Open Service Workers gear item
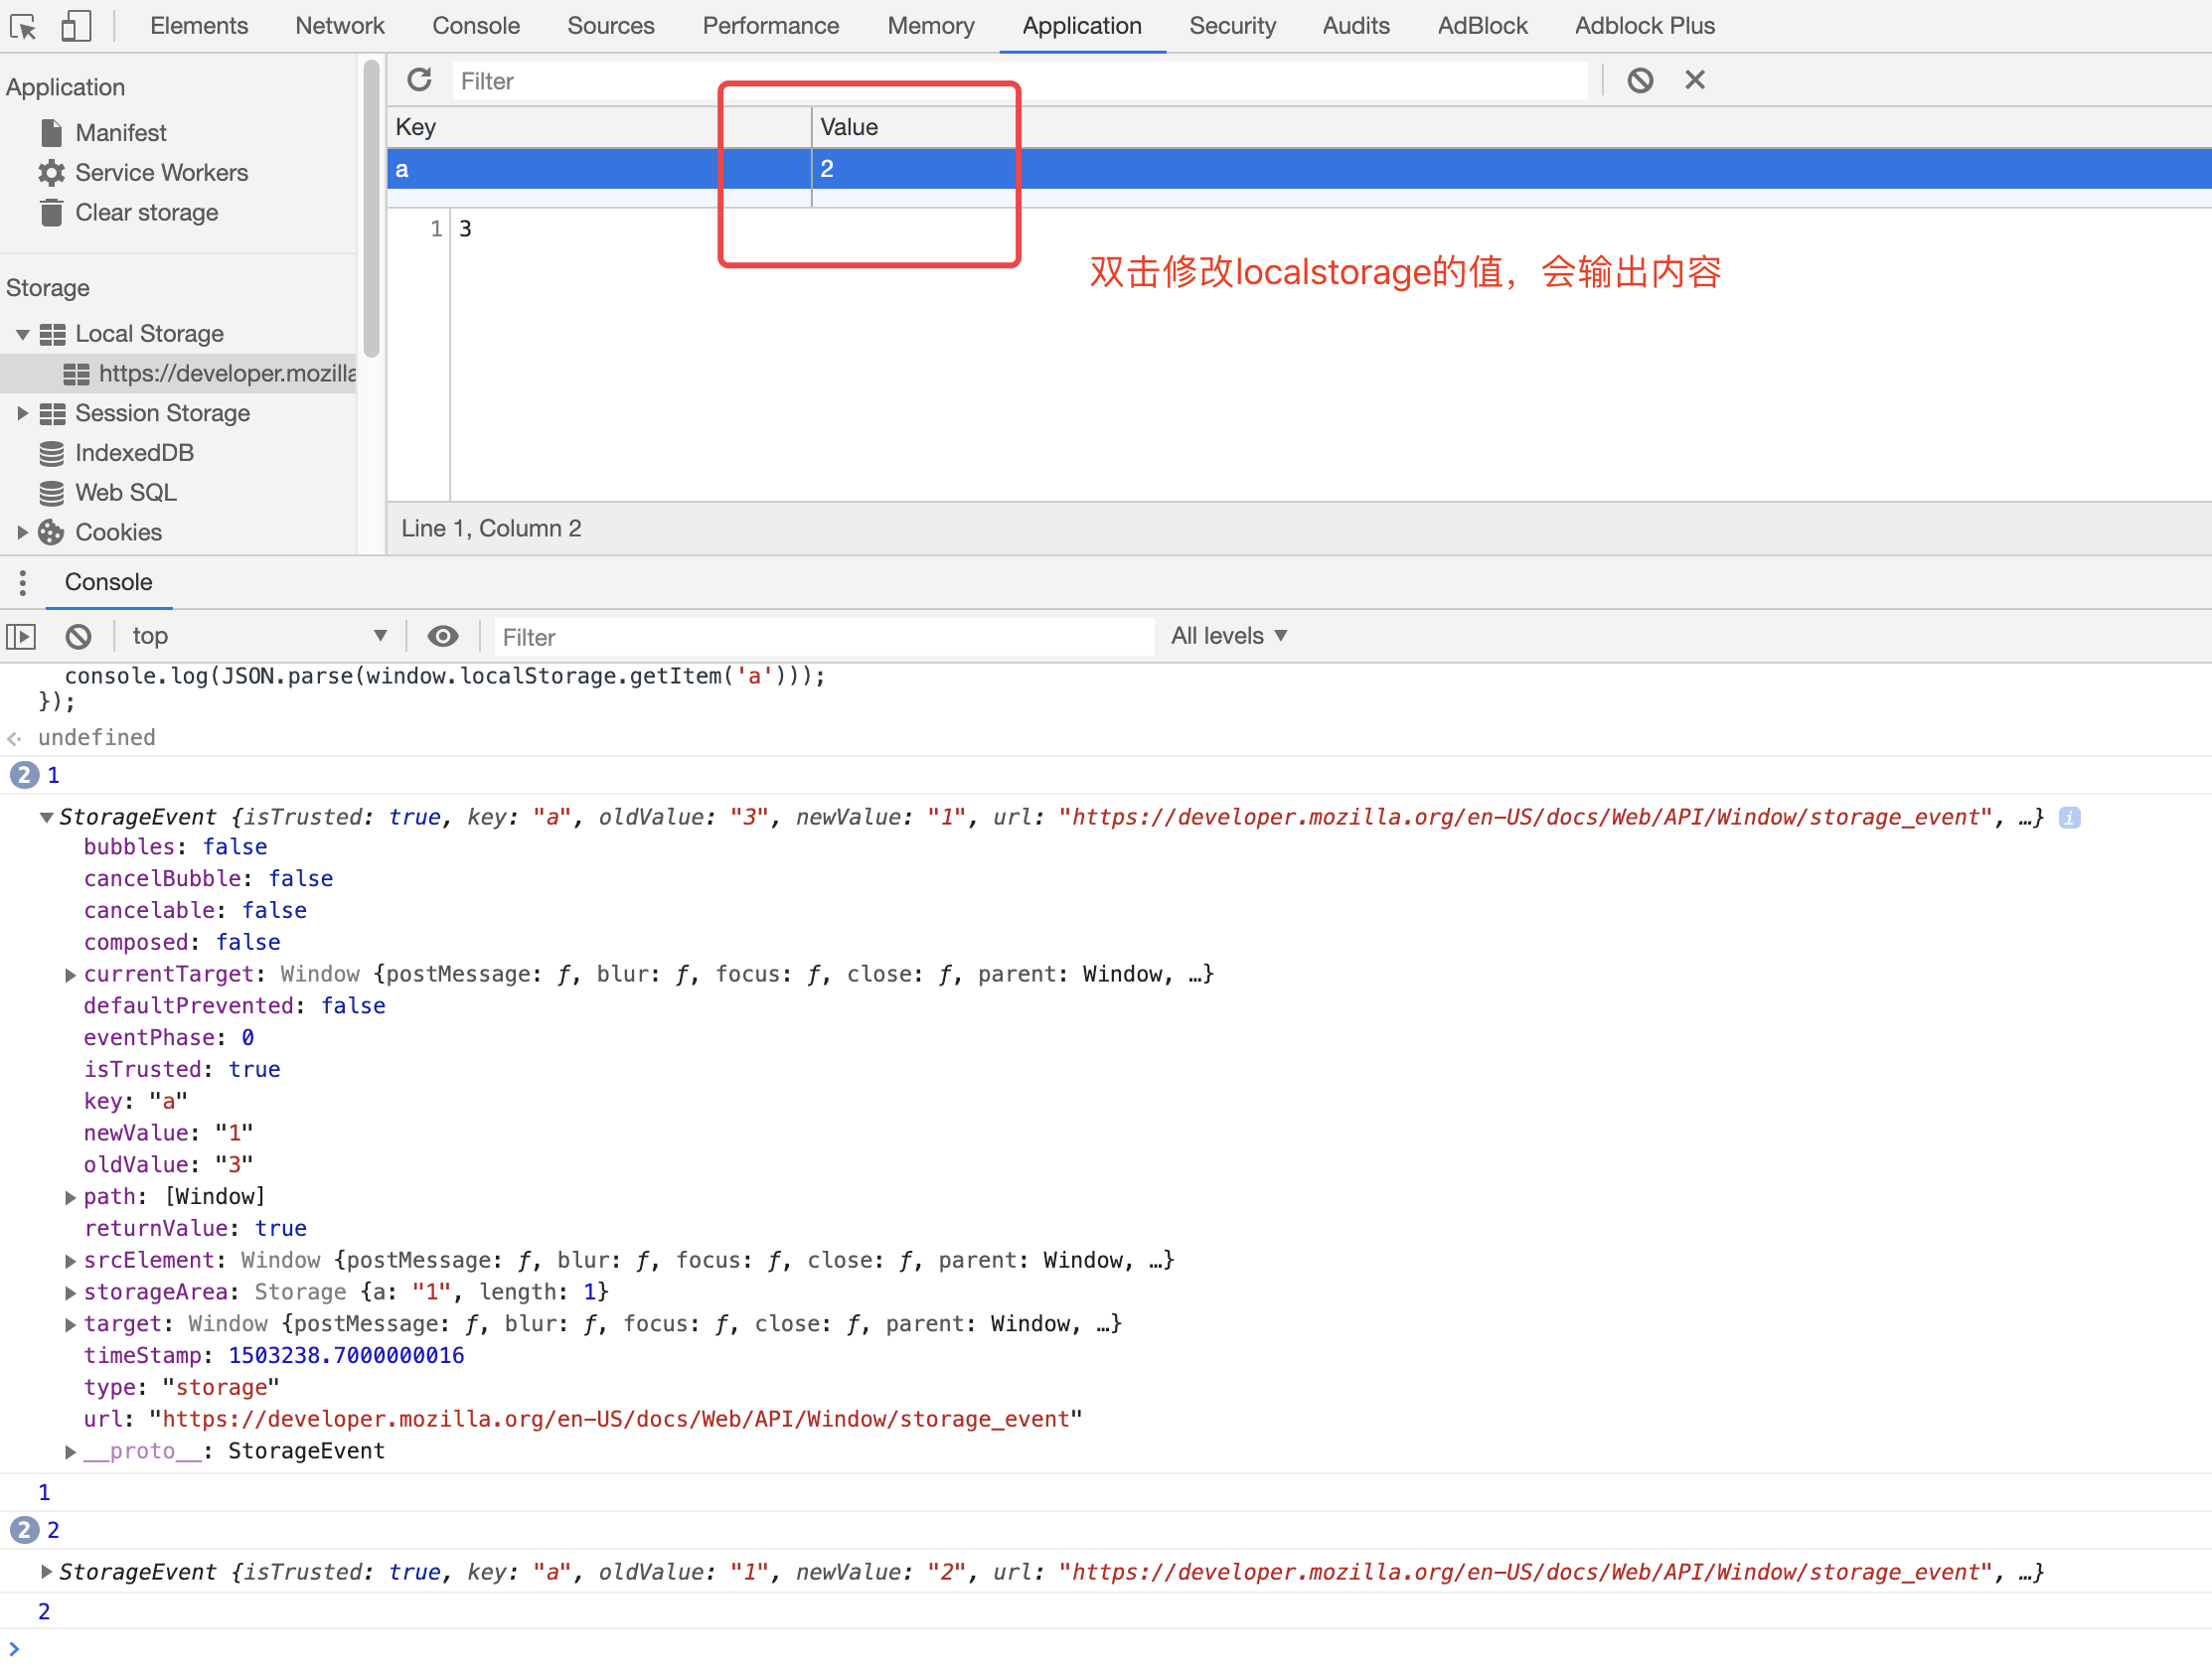The height and width of the screenshot is (1673, 2212). [x=161, y=173]
